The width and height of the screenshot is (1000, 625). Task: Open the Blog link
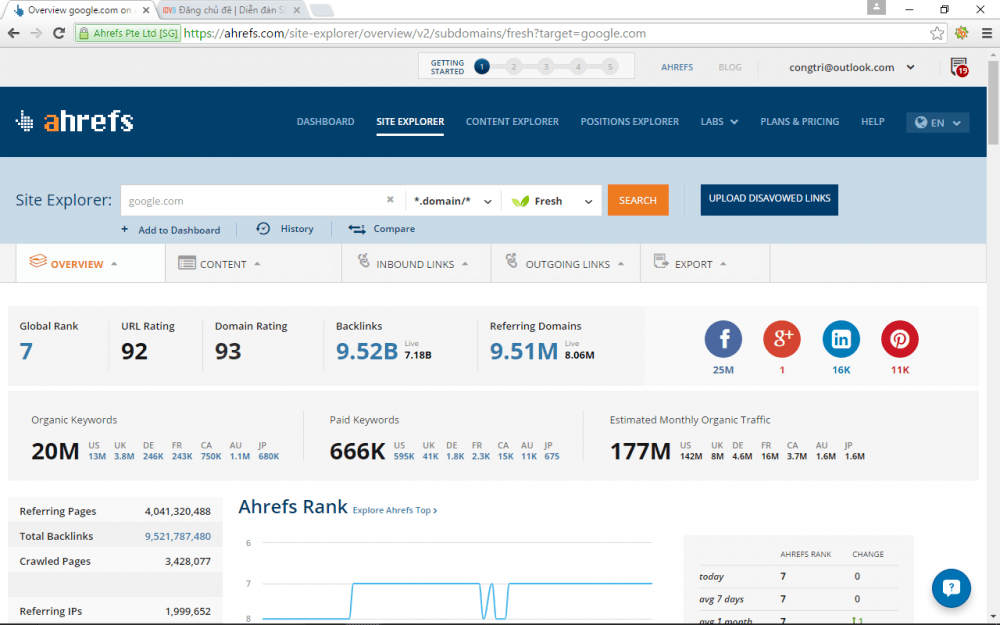coord(730,67)
